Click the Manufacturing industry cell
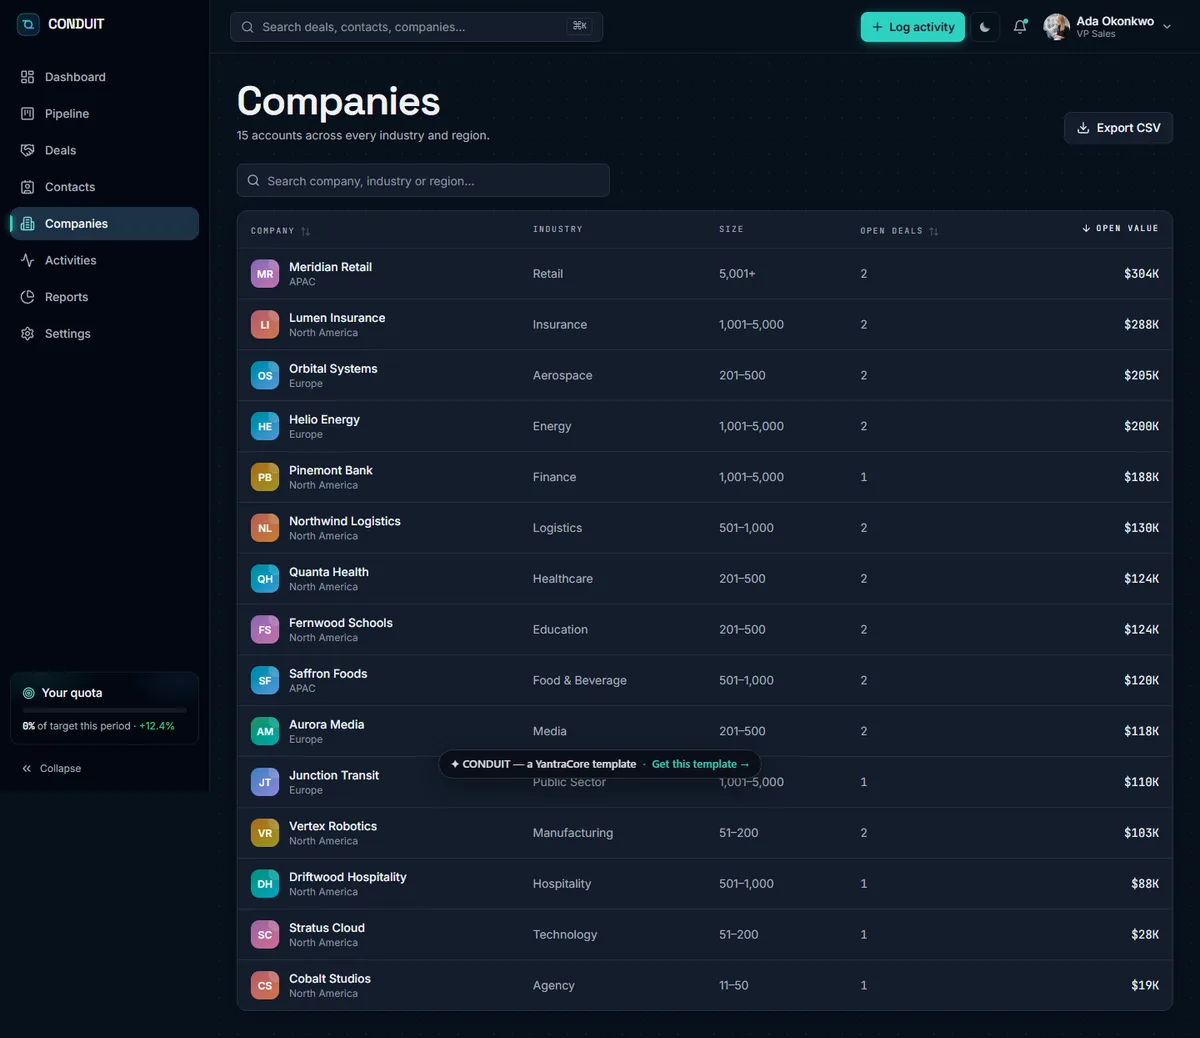Screen dimensions: 1200x1038 [x=573, y=833]
